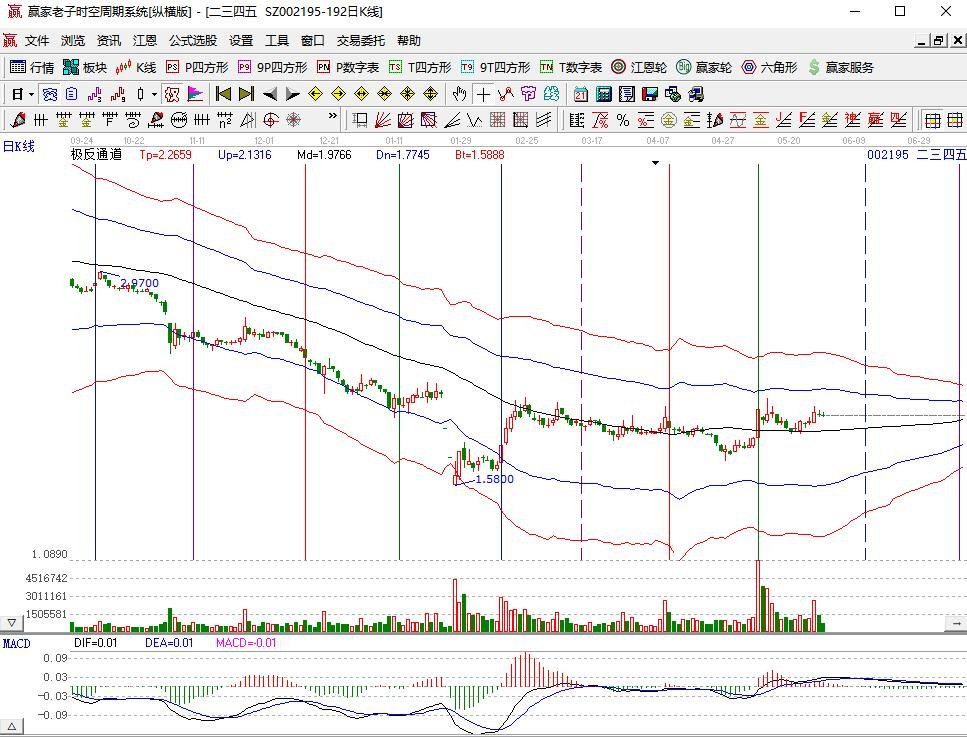This screenshot has height=737, width=967.
Task: Click the clipboard notes icon
Action: tap(72, 94)
